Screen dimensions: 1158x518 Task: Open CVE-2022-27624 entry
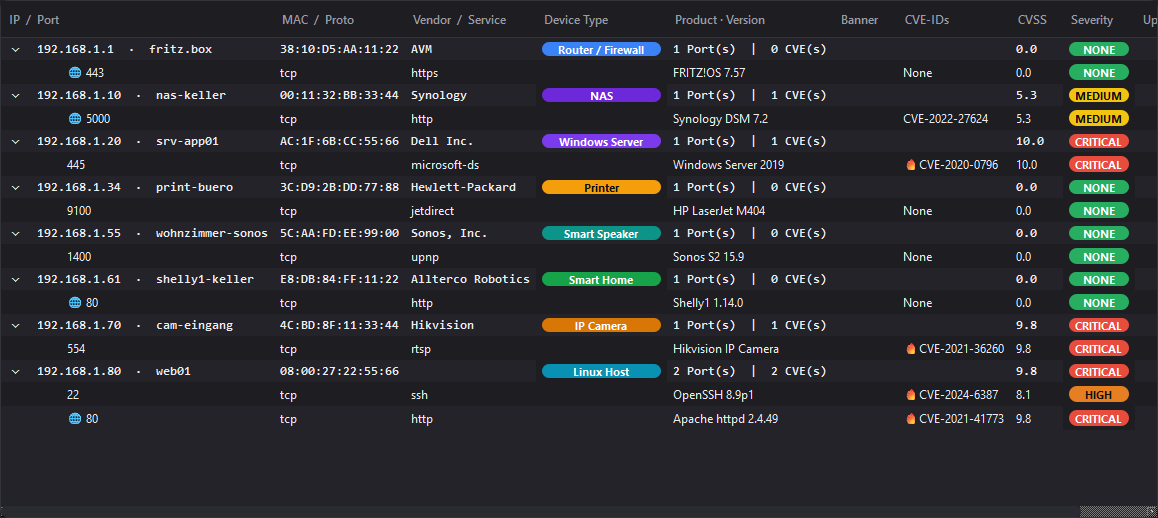(945, 118)
